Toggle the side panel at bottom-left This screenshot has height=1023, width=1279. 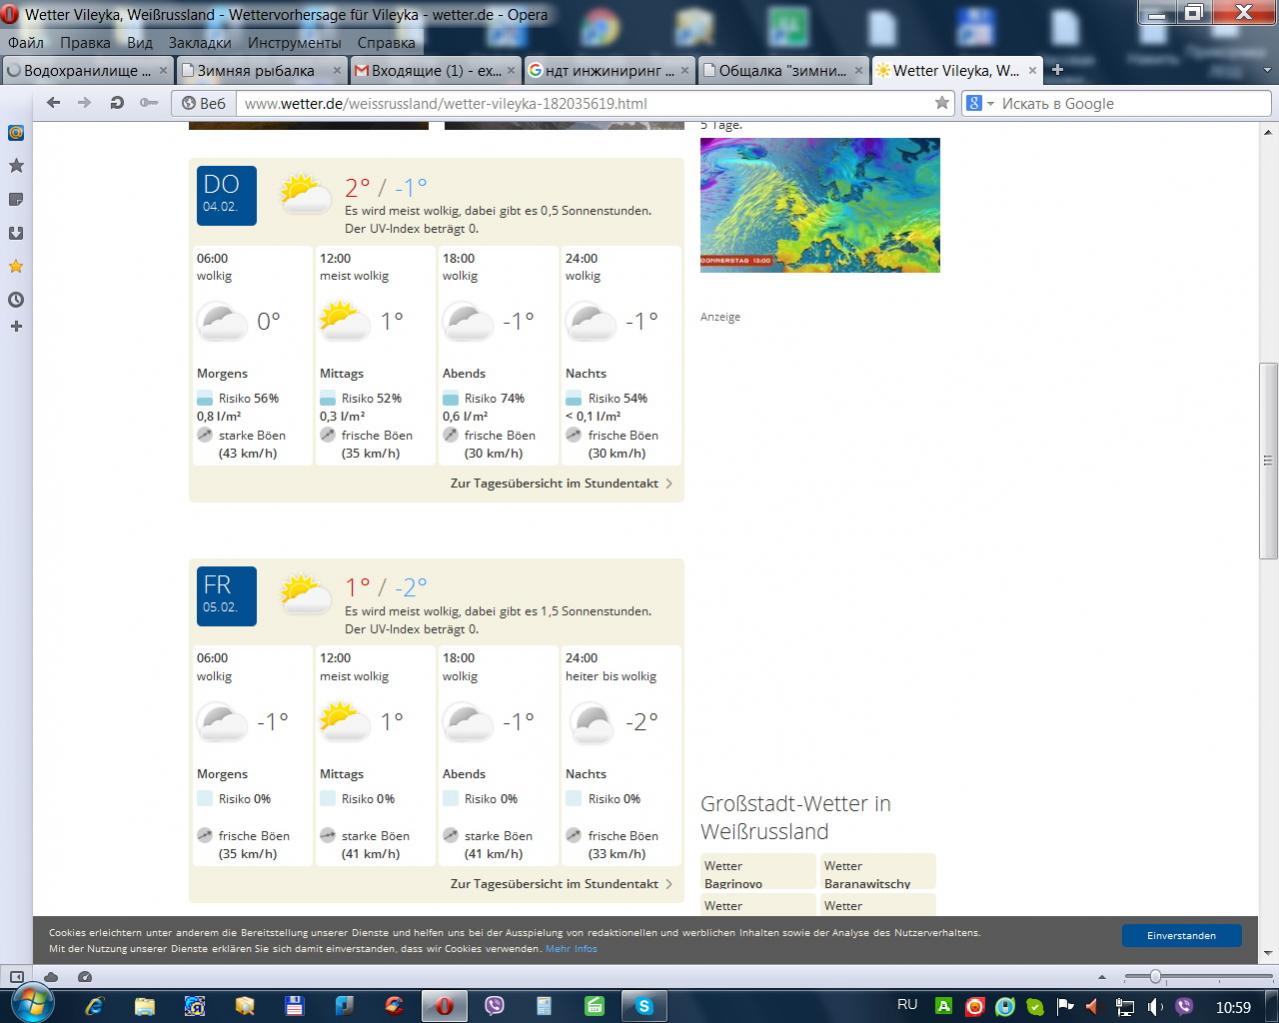tap(17, 977)
